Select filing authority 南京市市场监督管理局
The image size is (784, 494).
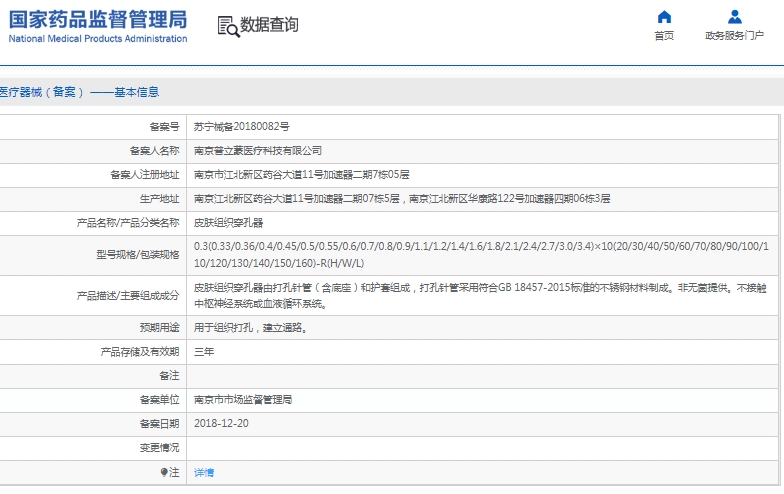tap(243, 400)
